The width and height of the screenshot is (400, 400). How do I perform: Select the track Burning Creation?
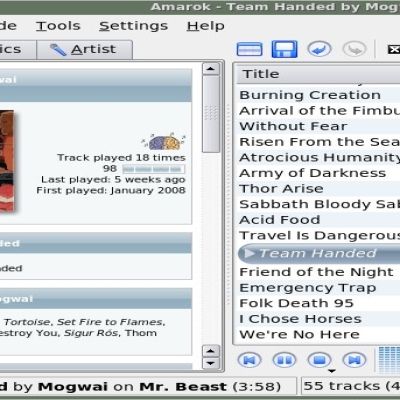coord(318,95)
